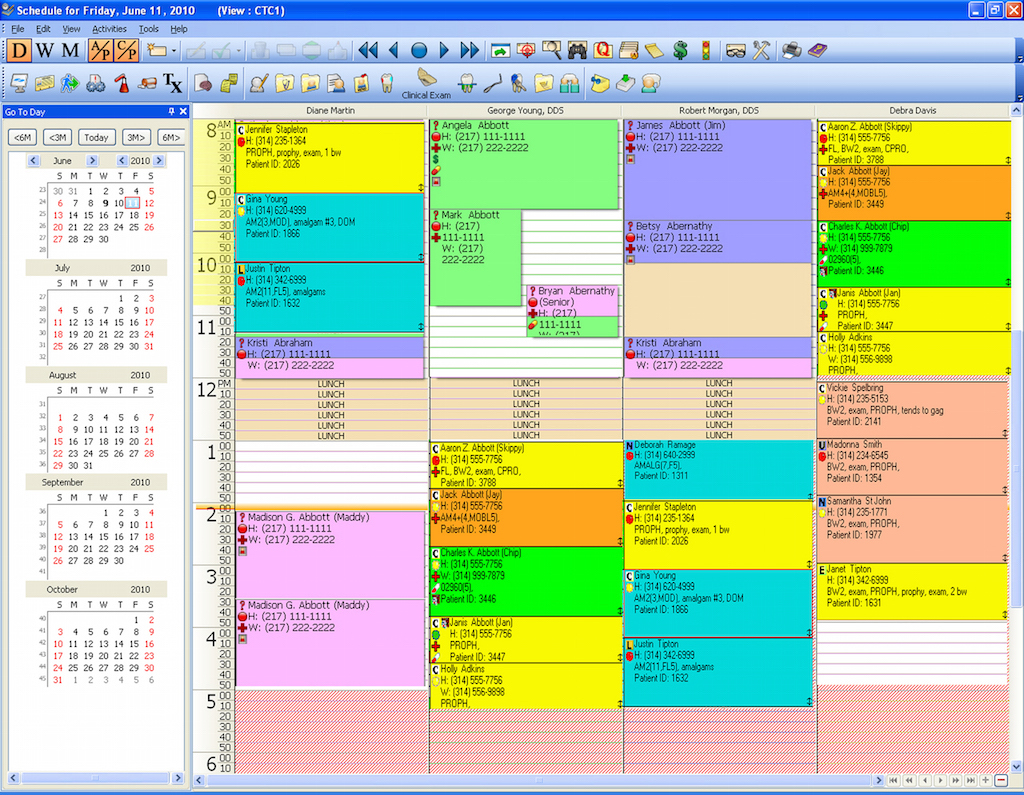
Task: Open the Activities menu
Action: click(x=109, y=29)
